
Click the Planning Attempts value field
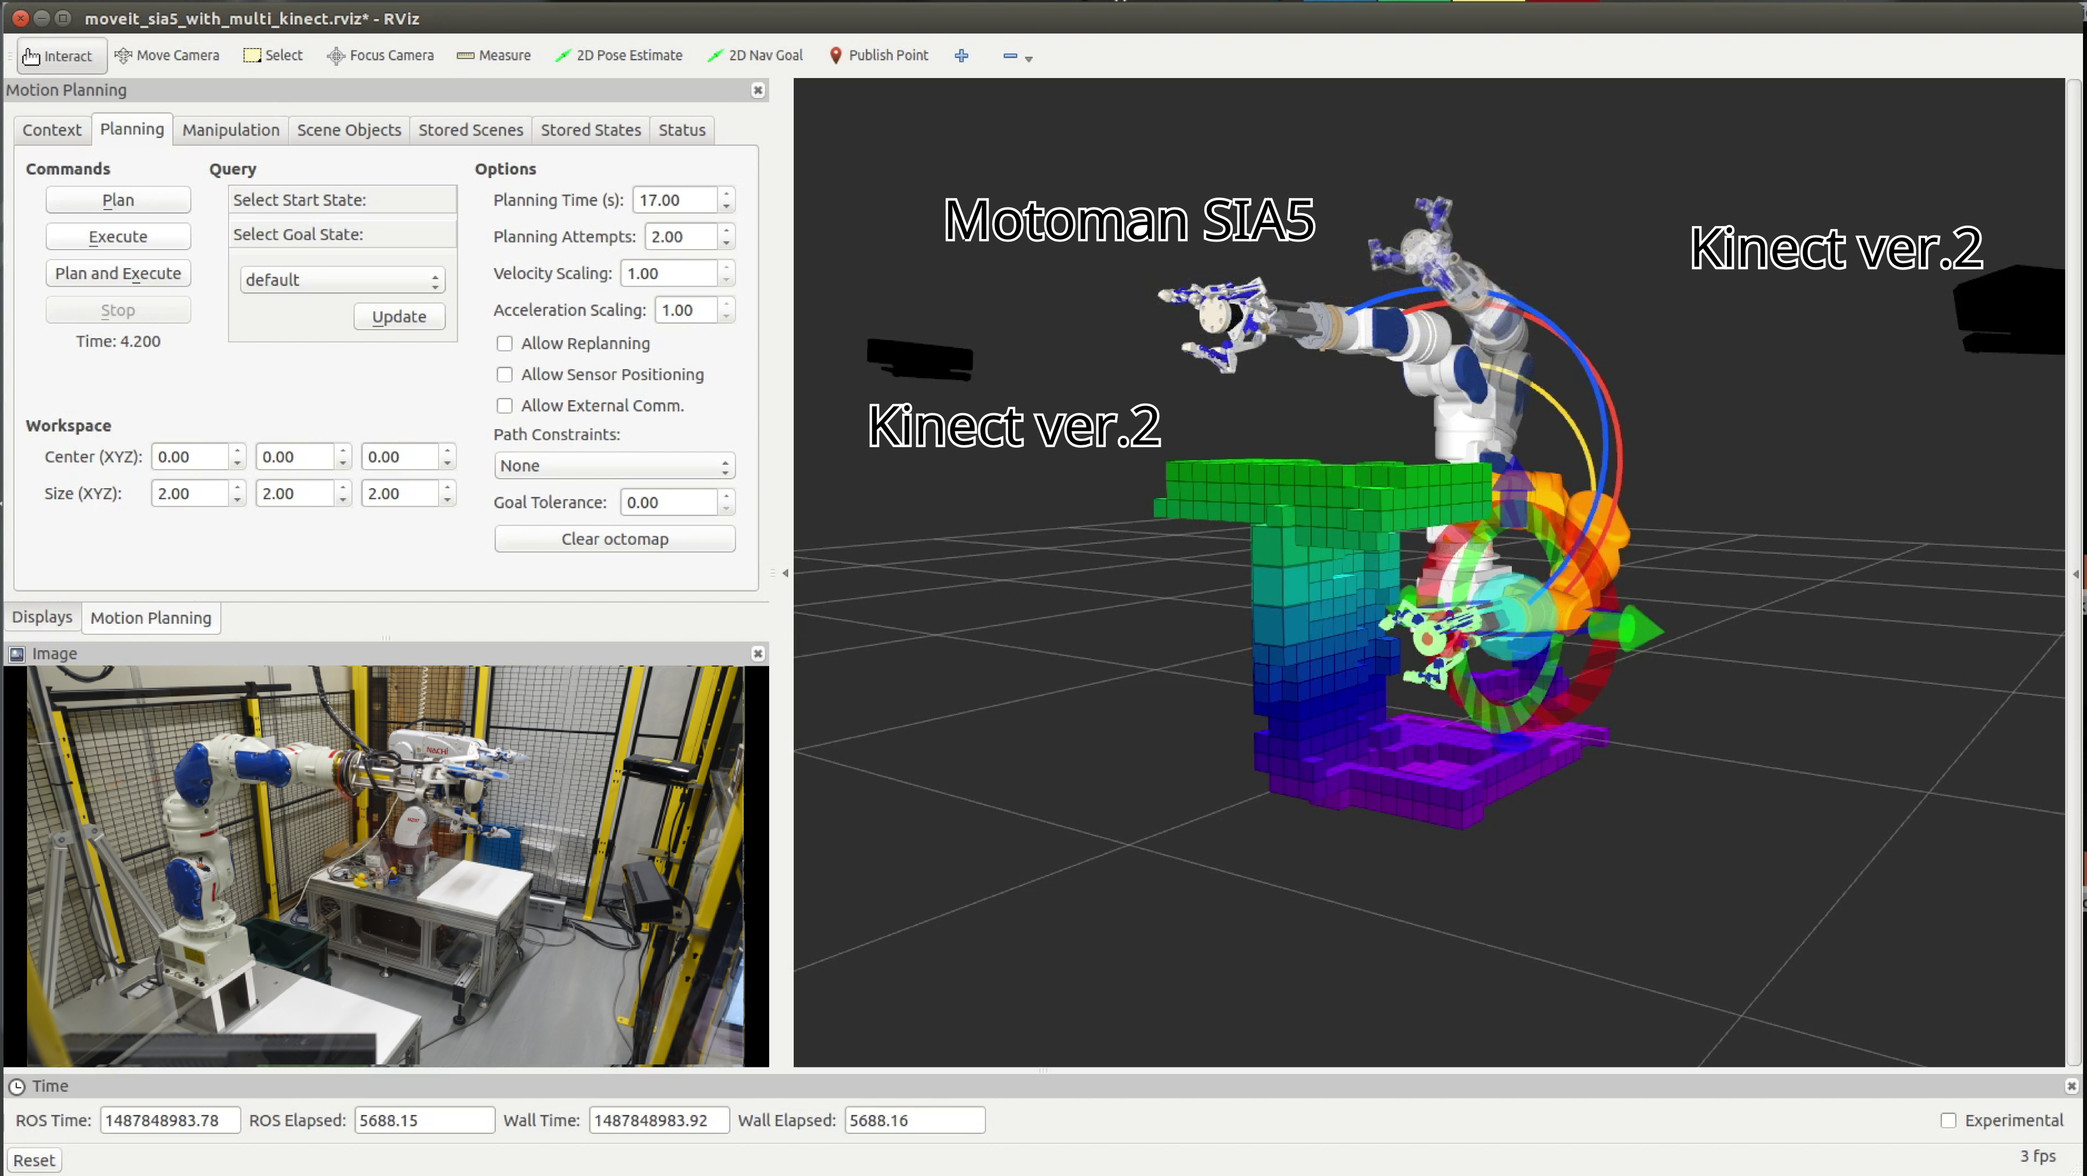click(x=681, y=237)
